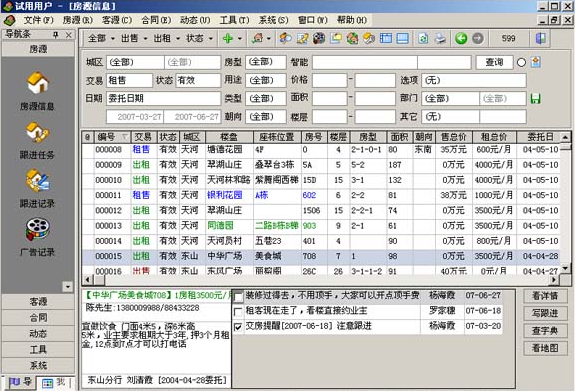Expand the 状态 toolbar dropdown

199,38
